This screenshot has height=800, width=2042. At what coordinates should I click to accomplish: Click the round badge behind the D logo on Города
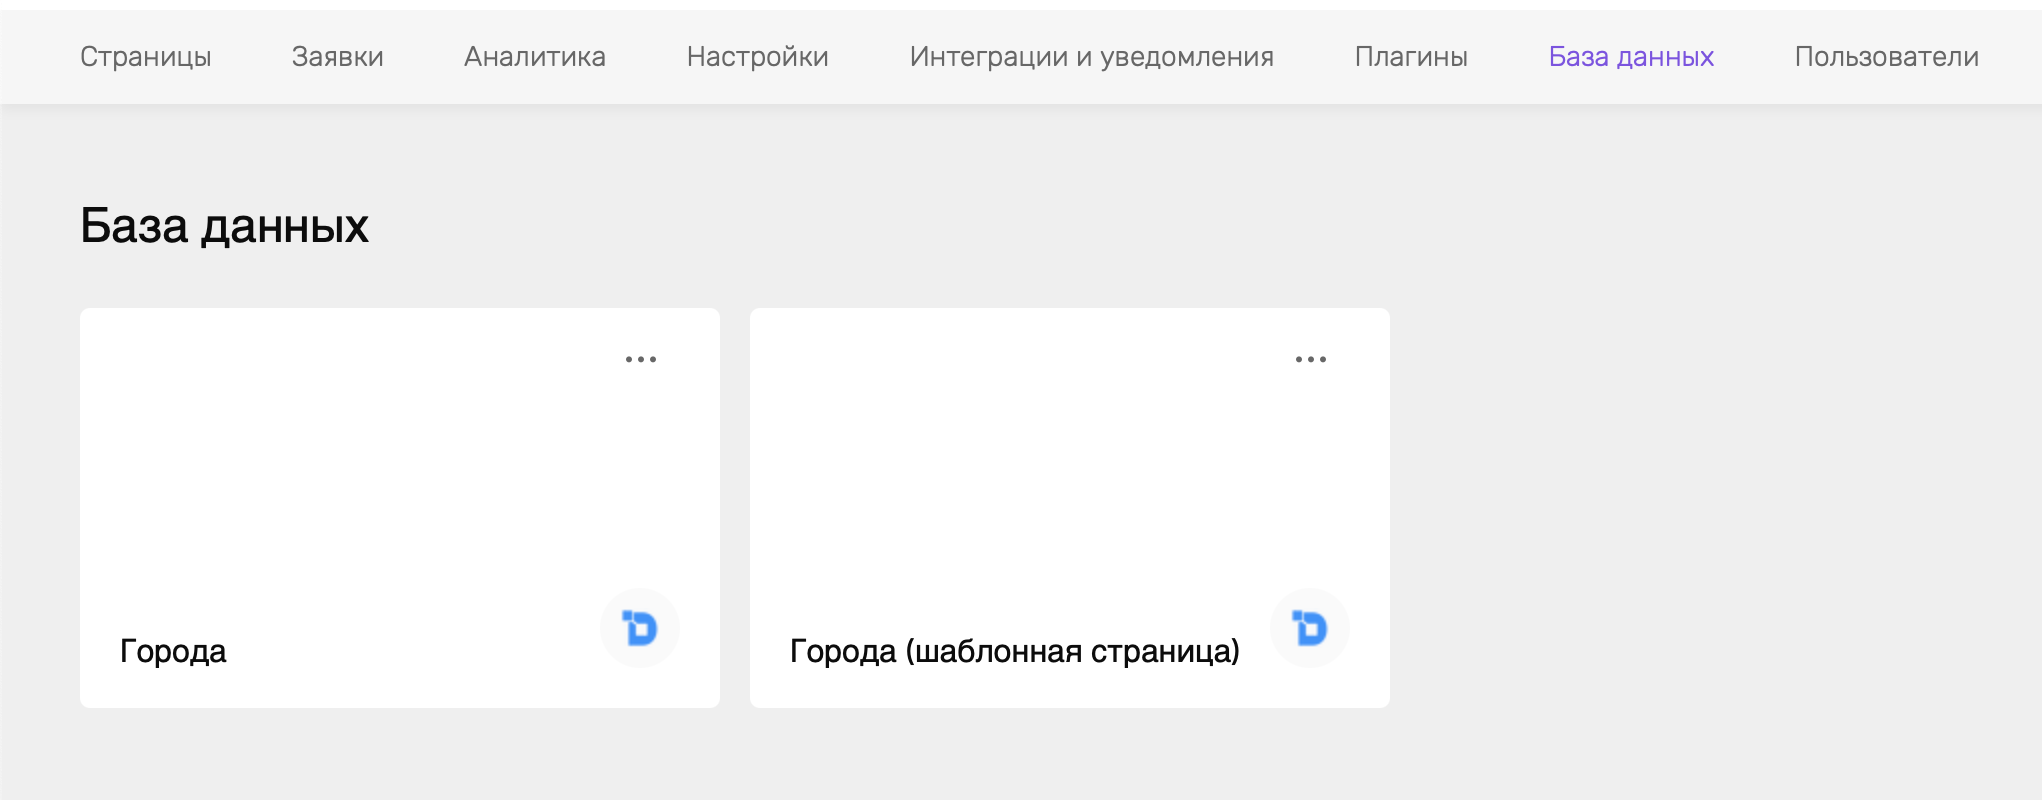point(640,628)
